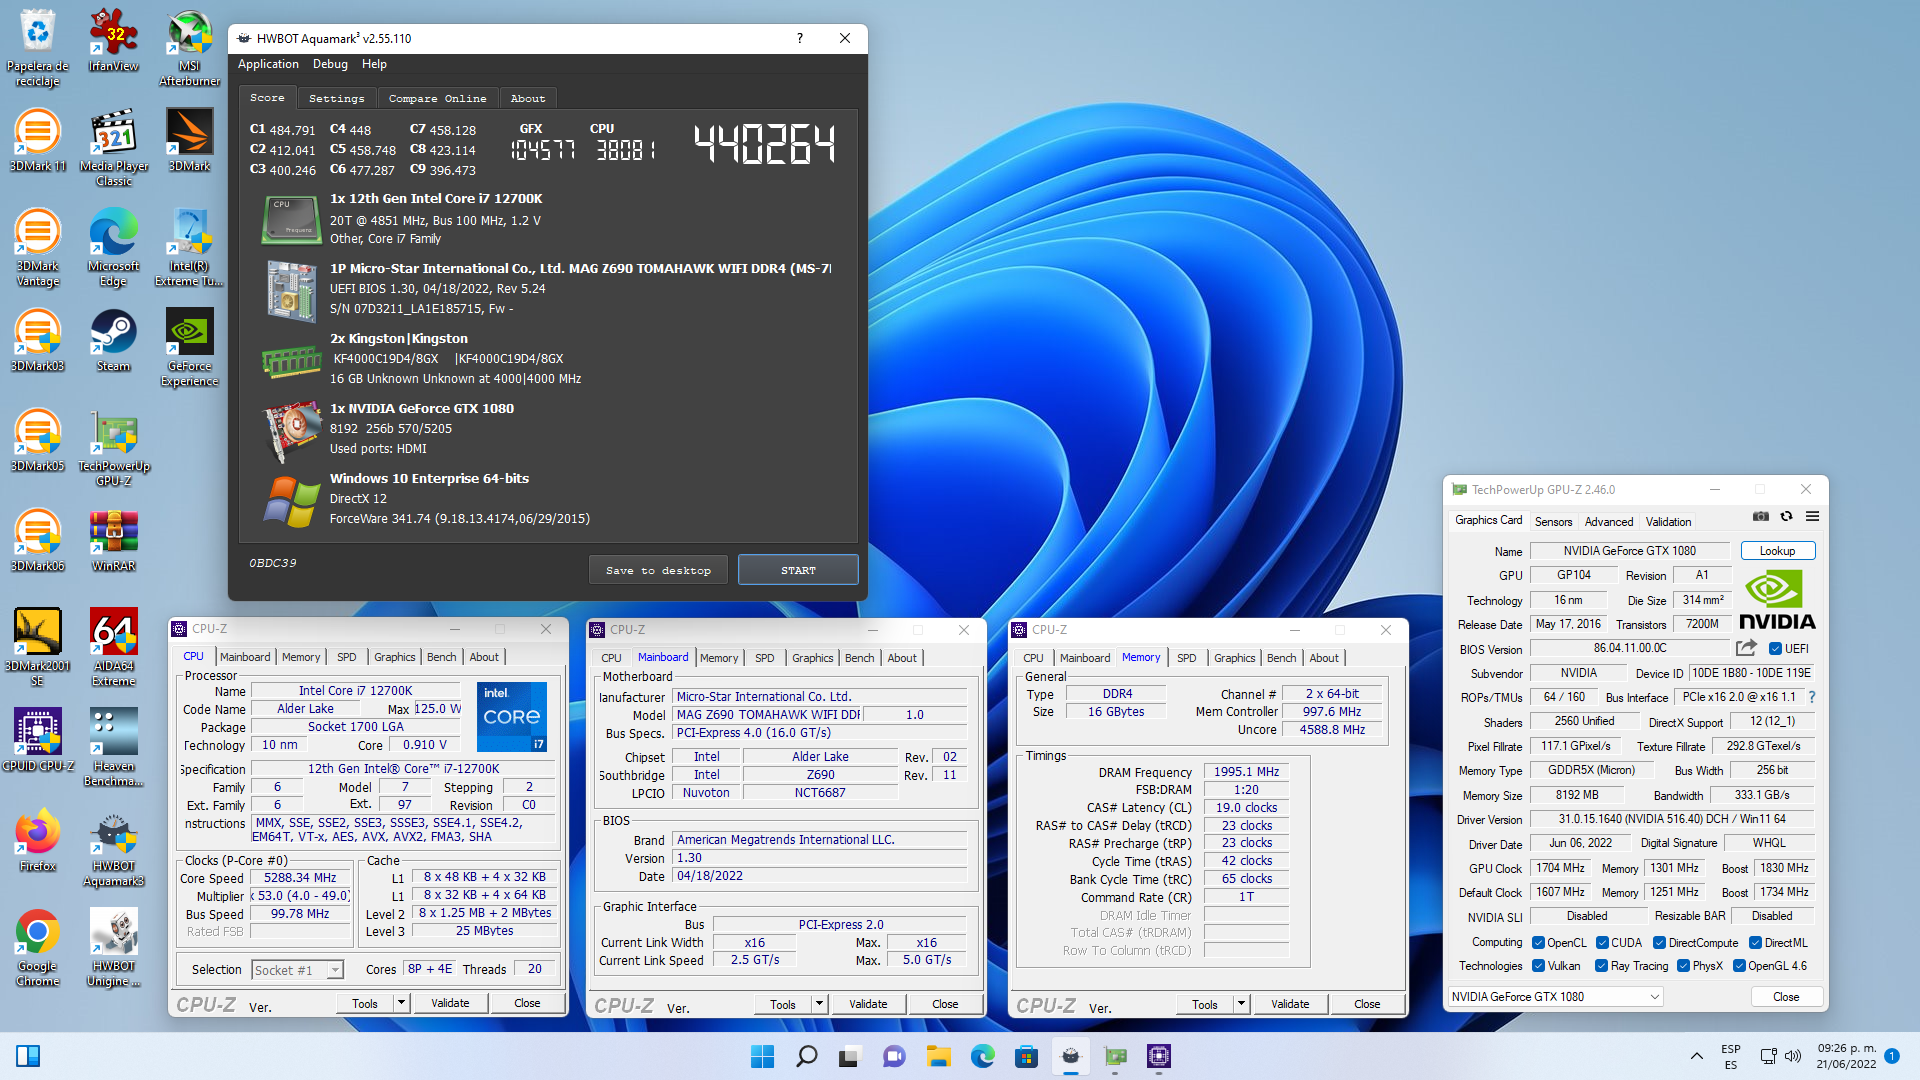Expand Tools dropdown arrow in CPU-Z Mainboard window
1920x1080 pixels.
(819, 1004)
